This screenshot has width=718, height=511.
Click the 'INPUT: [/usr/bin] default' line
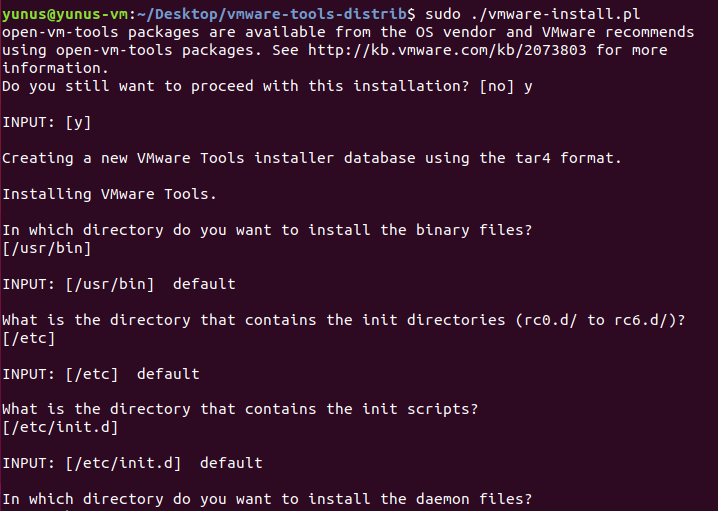(x=119, y=284)
